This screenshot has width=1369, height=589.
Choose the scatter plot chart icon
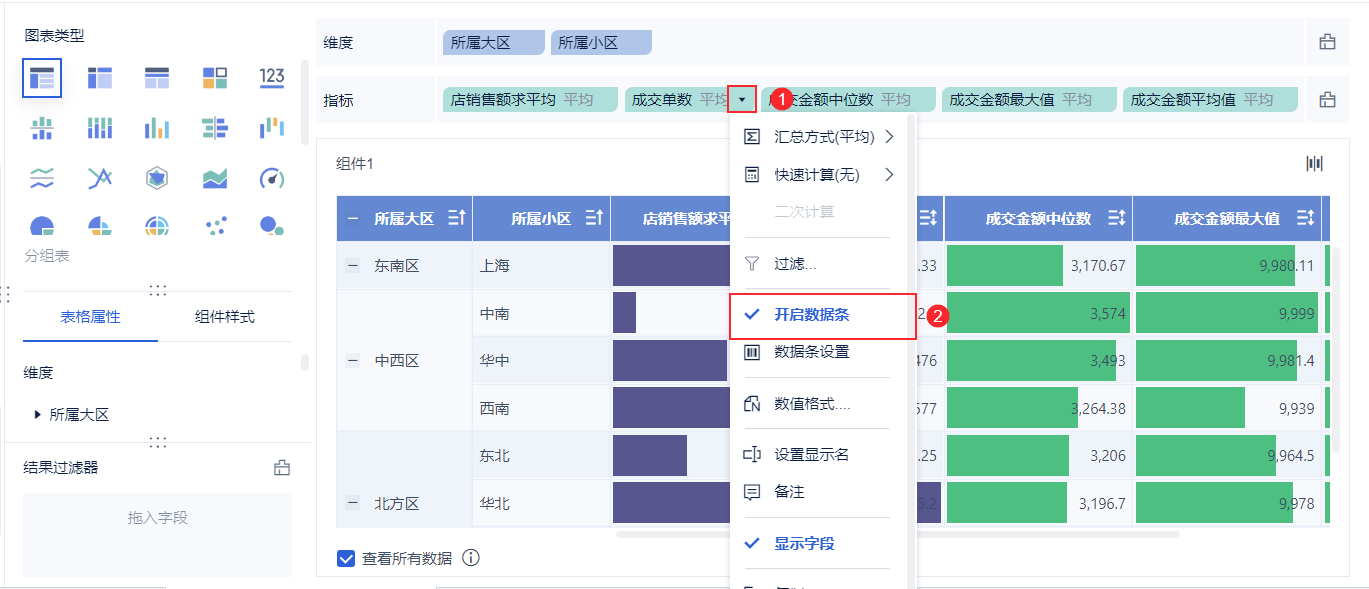215,227
